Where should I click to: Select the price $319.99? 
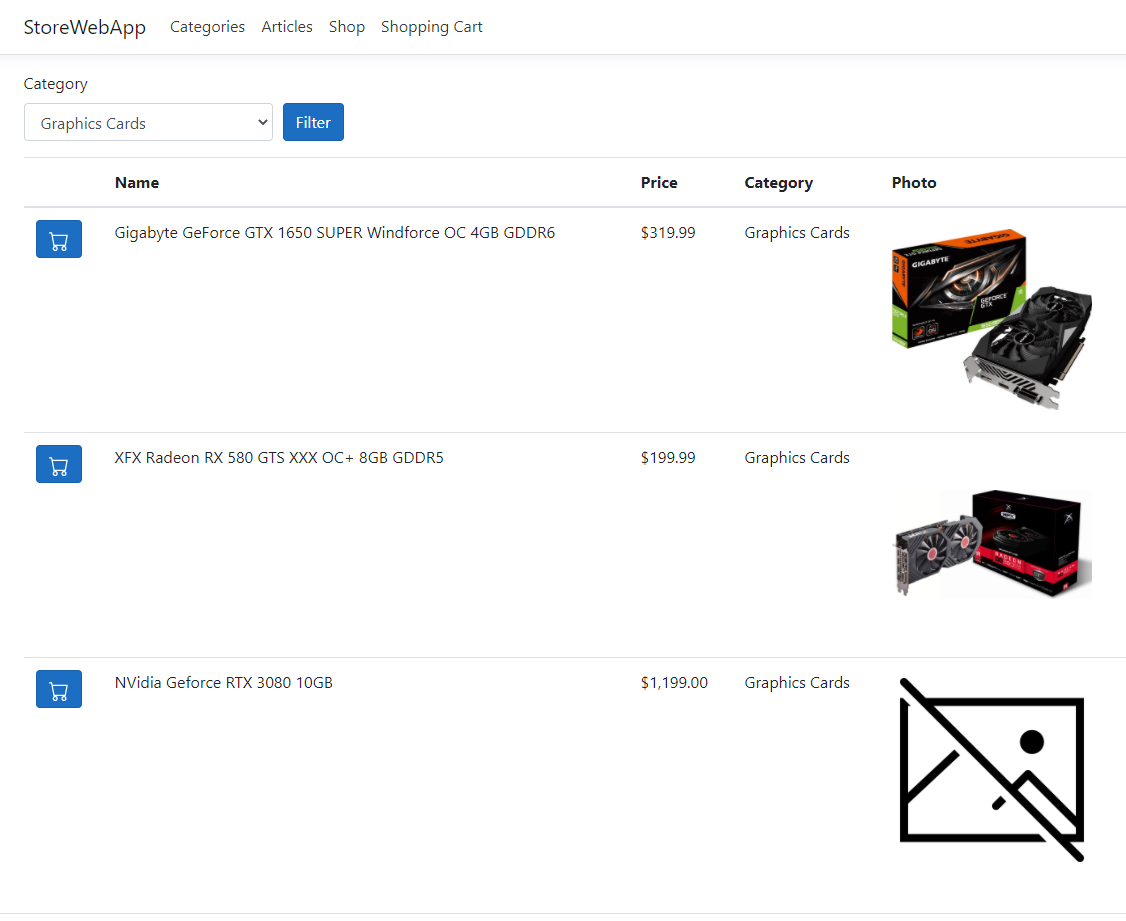(668, 233)
